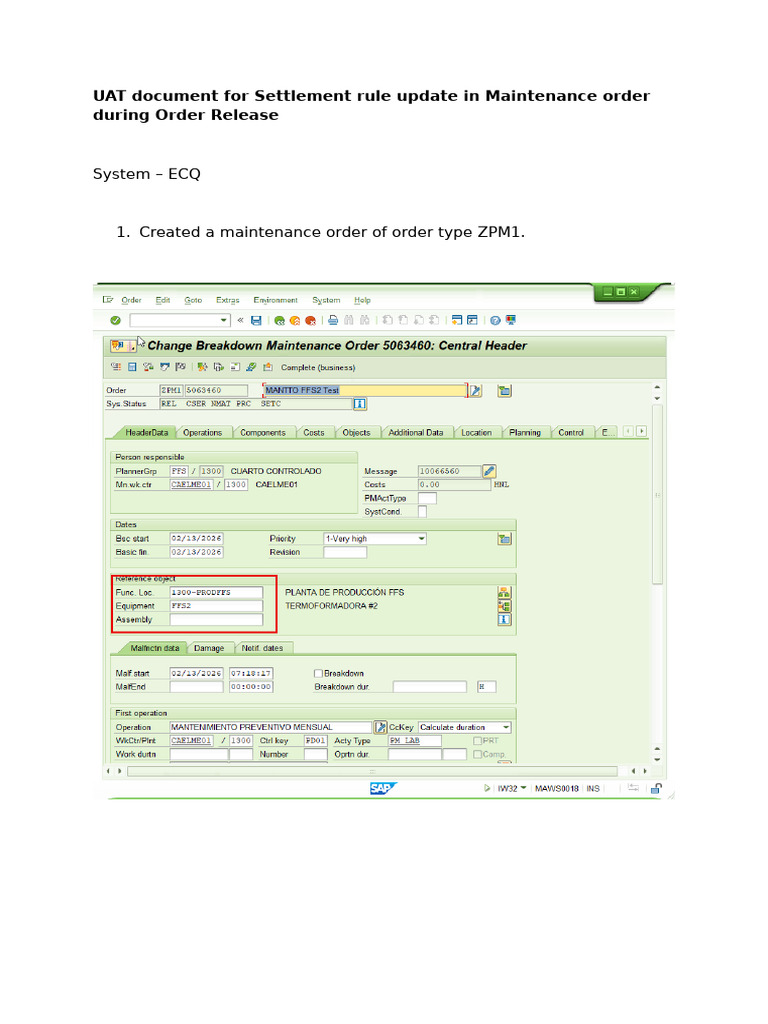Viewport: 768px width, 1024px height.
Task: Switch to the Additional Data tab
Action: [x=415, y=432]
